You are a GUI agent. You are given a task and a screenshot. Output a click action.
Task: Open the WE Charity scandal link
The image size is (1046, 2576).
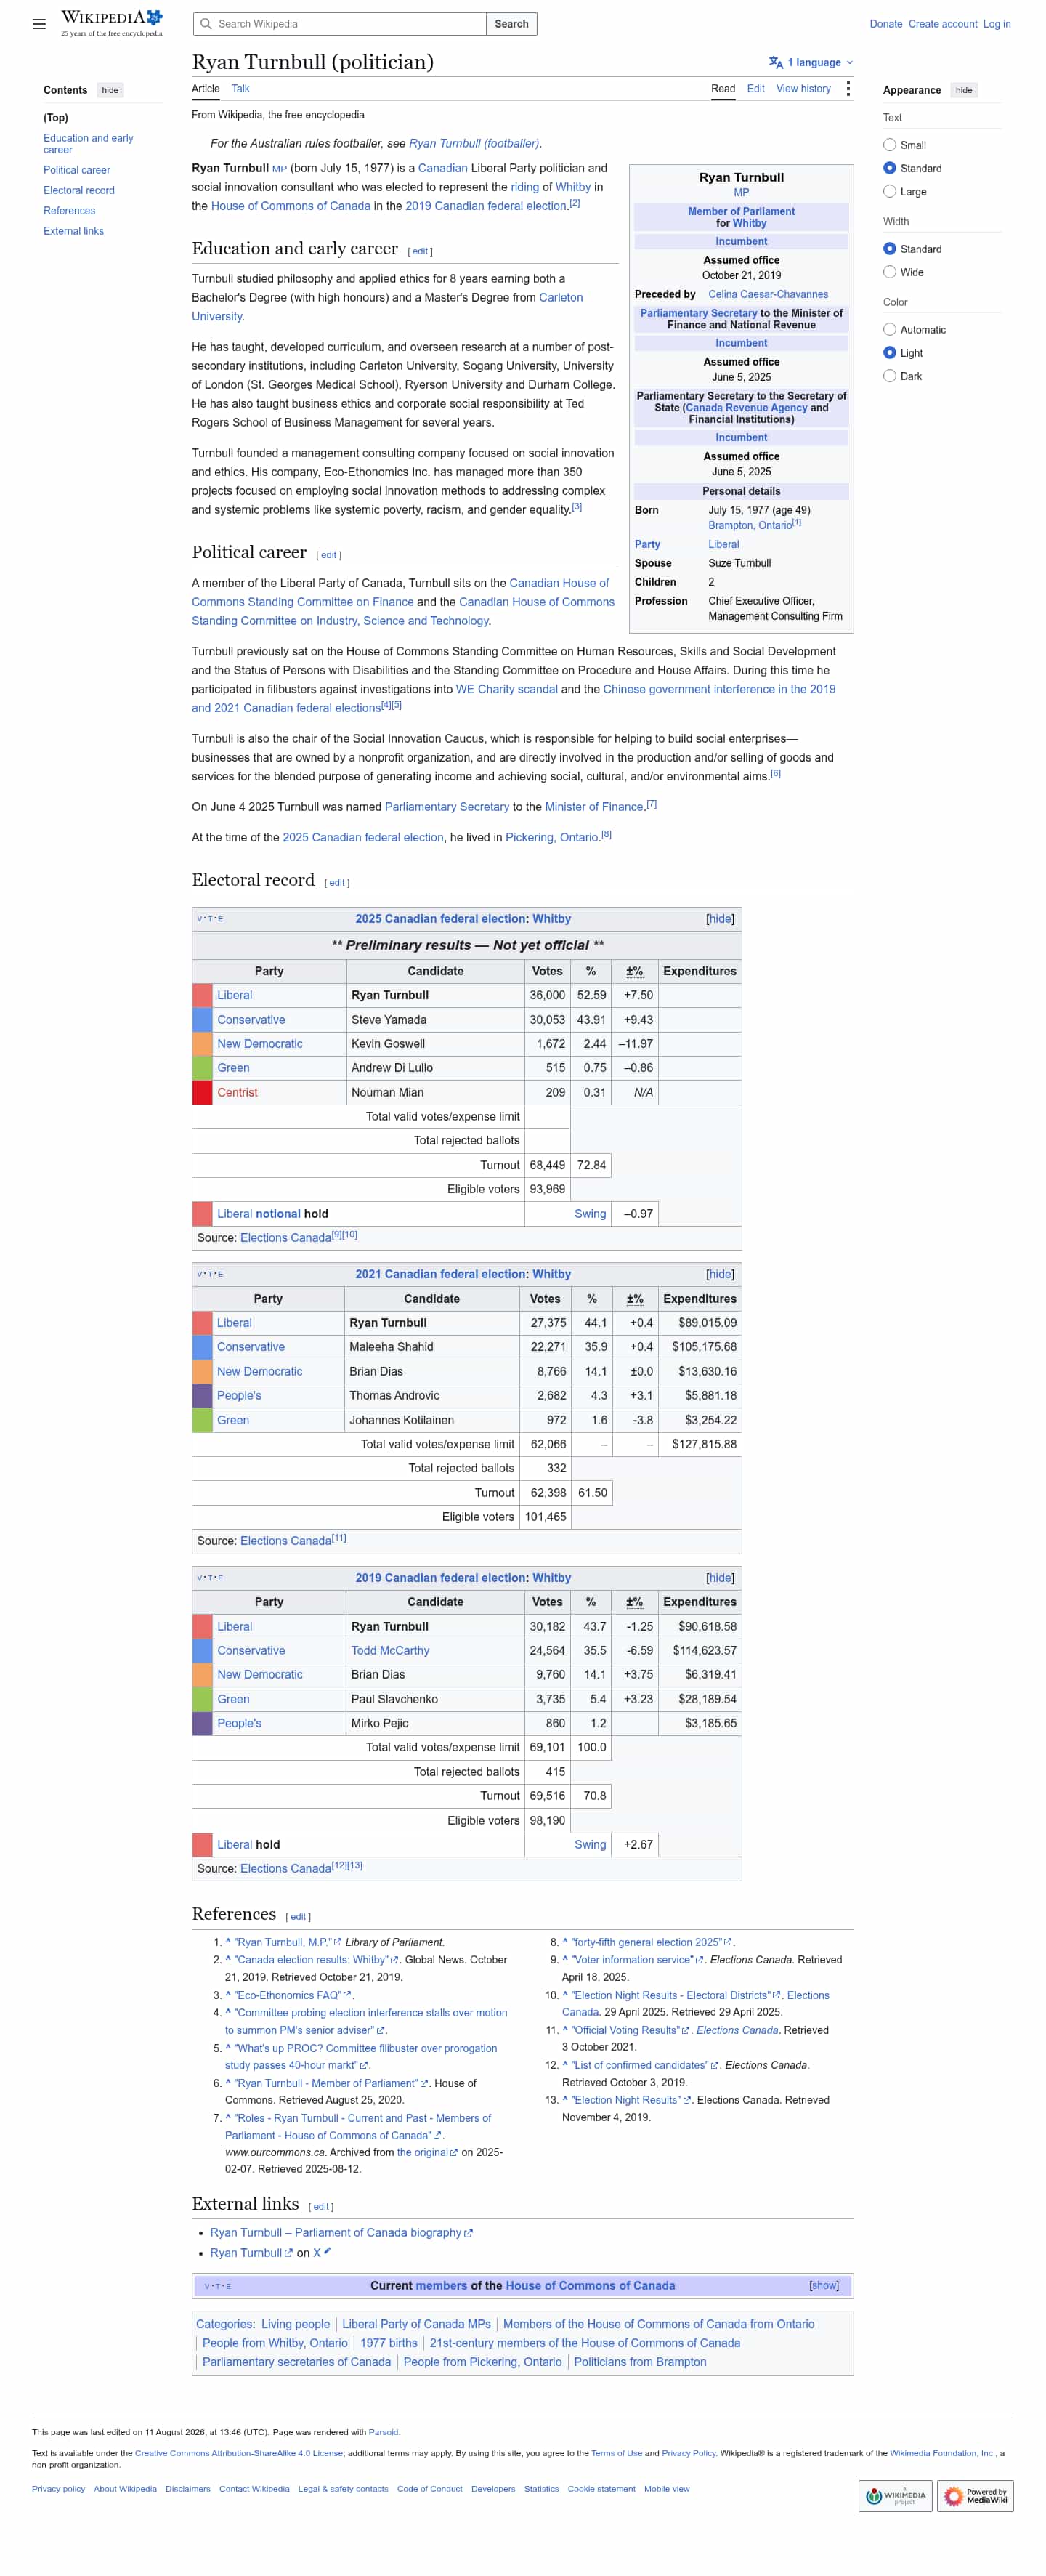tap(507, 689)
